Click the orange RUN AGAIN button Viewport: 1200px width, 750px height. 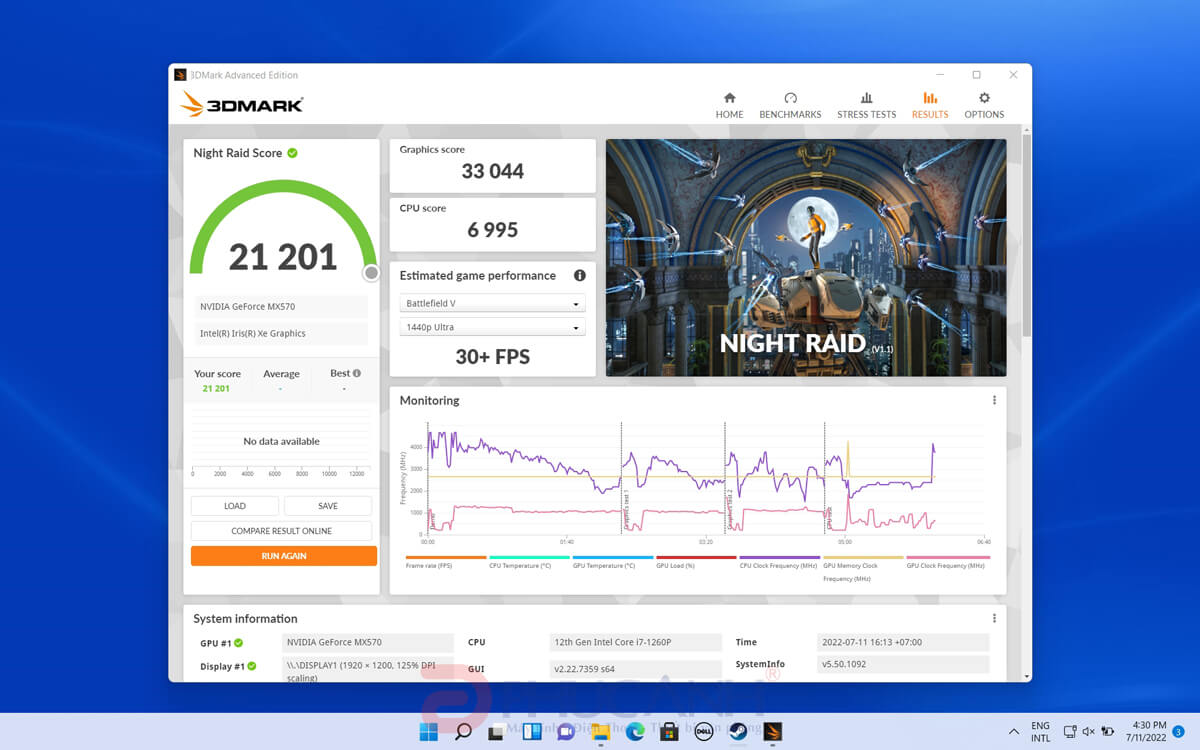click(284, 556)
